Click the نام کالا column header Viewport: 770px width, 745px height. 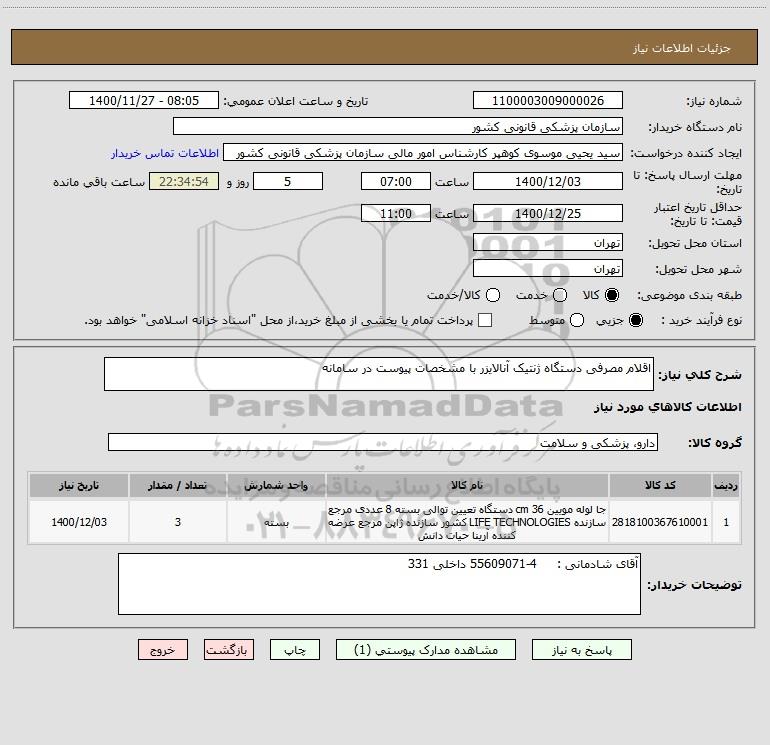[x=467, y=486]
